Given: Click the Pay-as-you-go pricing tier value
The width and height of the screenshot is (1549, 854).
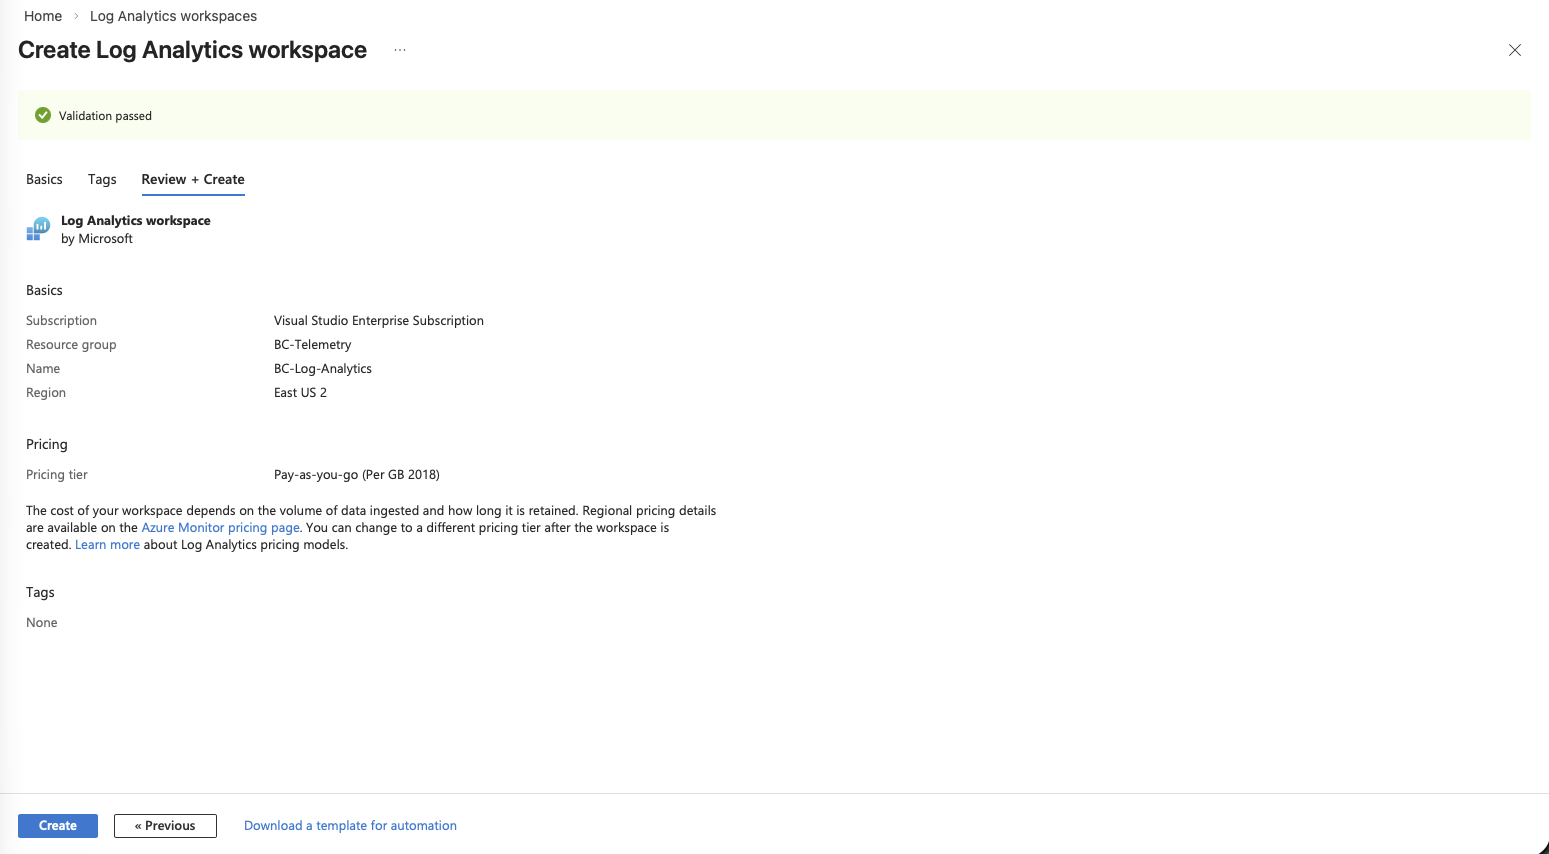Looking at the screenshot, I should coord(356,474).
